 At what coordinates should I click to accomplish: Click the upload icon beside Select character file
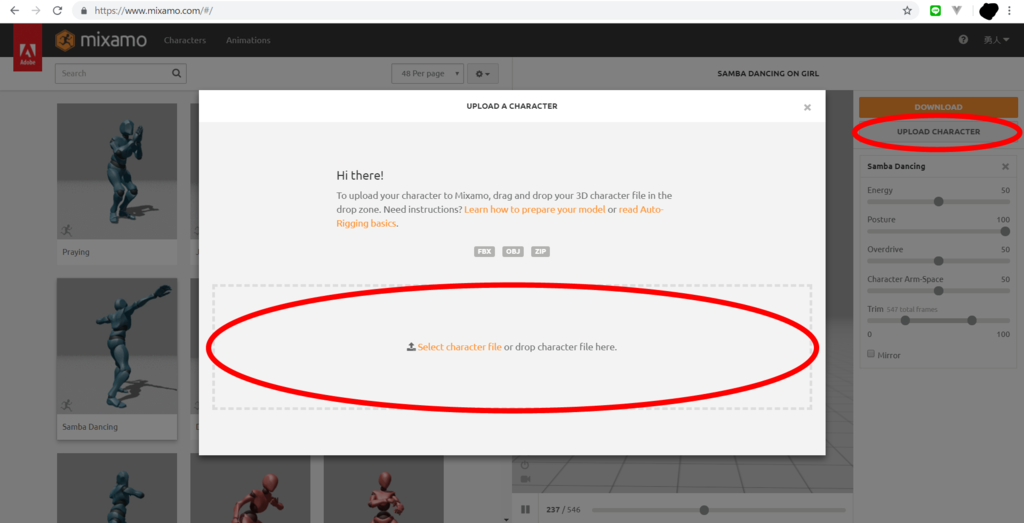pos(411,347)
